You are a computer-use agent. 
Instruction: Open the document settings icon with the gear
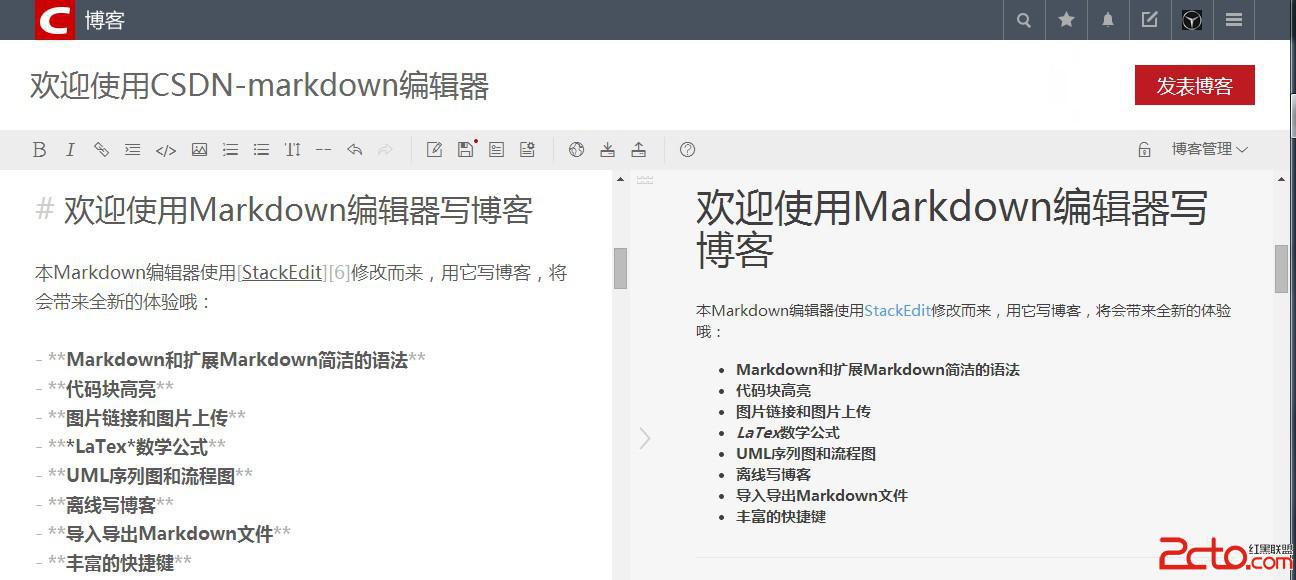(x=527, y=150)
